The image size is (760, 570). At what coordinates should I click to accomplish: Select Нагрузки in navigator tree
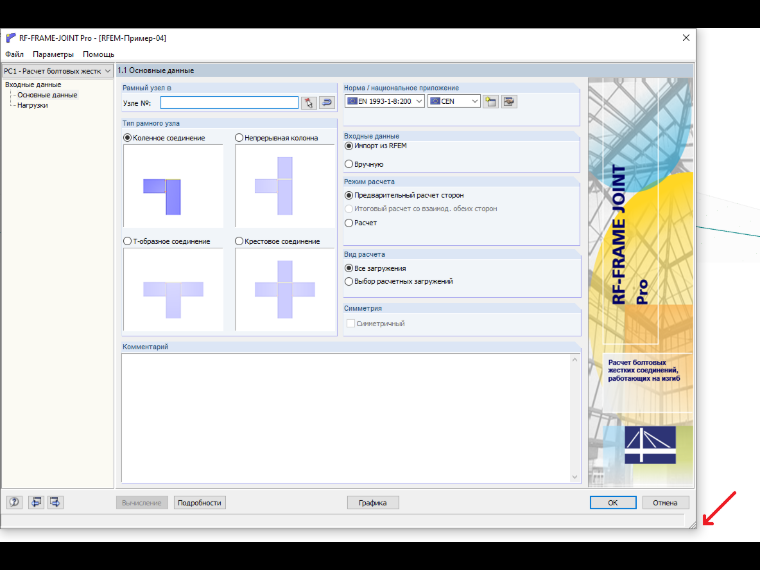click(x=32, y=105)
